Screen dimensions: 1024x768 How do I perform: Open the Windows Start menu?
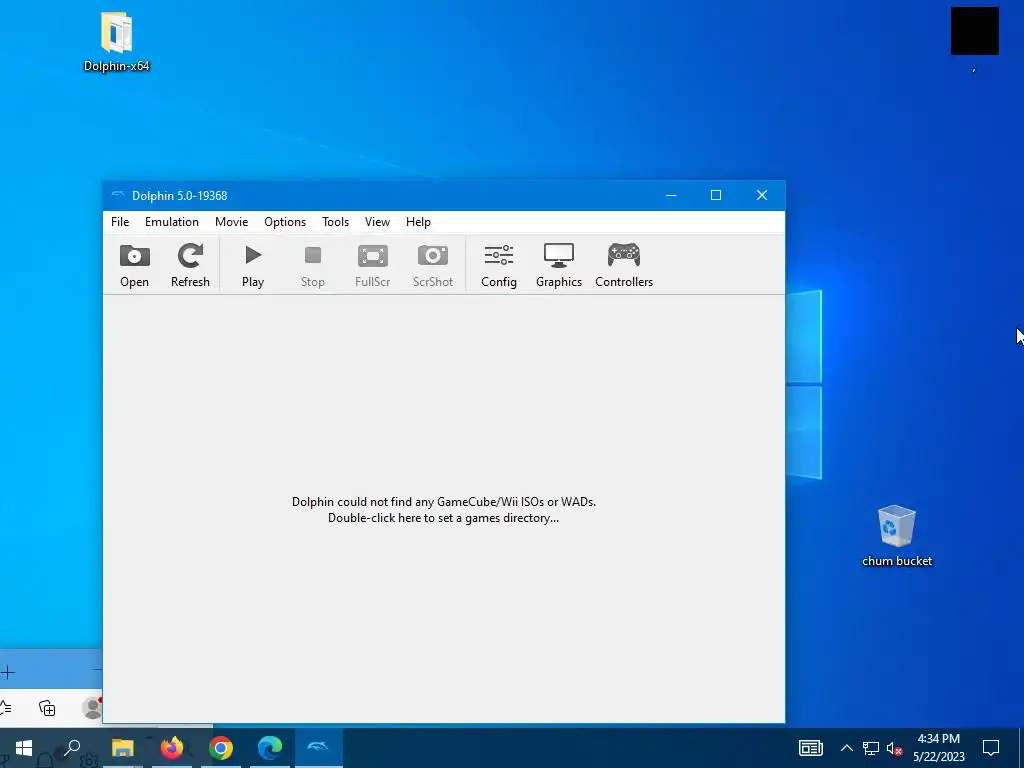tap(24, 748)
